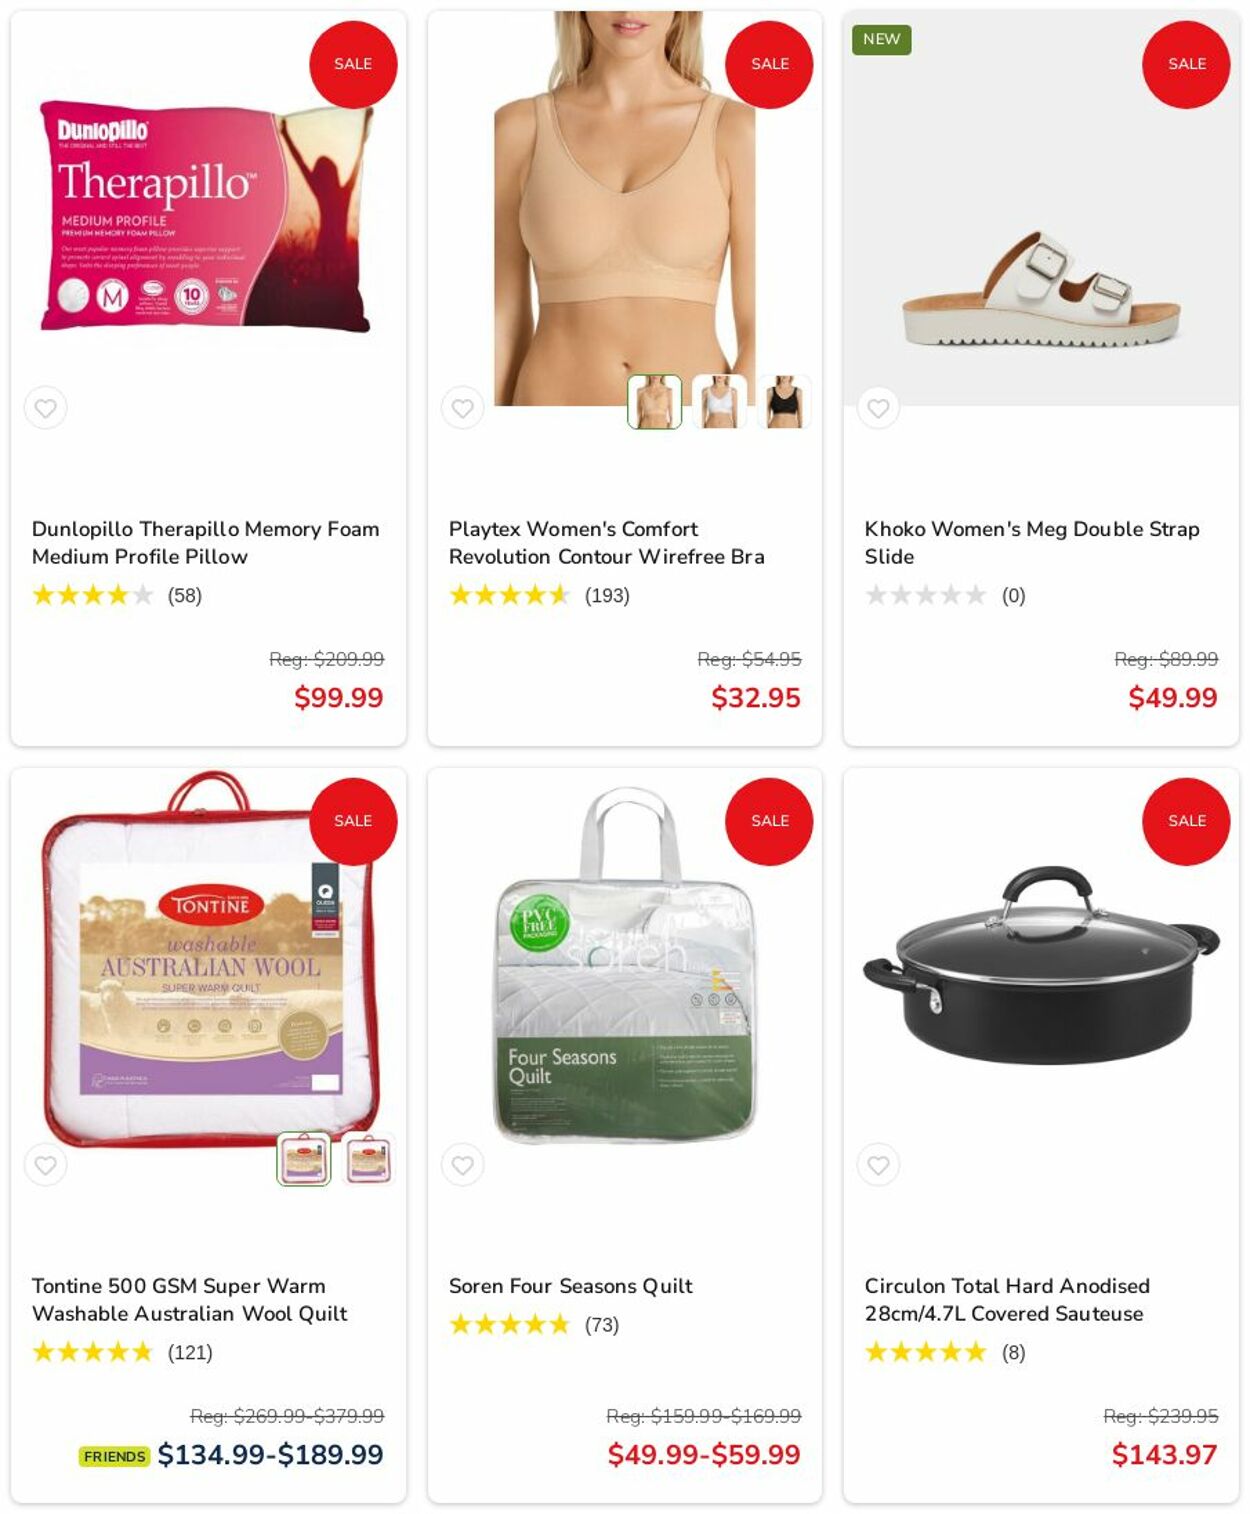
Task: Open Circulon Total Hard Anodised Sauteuse link
Action: click(x=1006, y=1299)
